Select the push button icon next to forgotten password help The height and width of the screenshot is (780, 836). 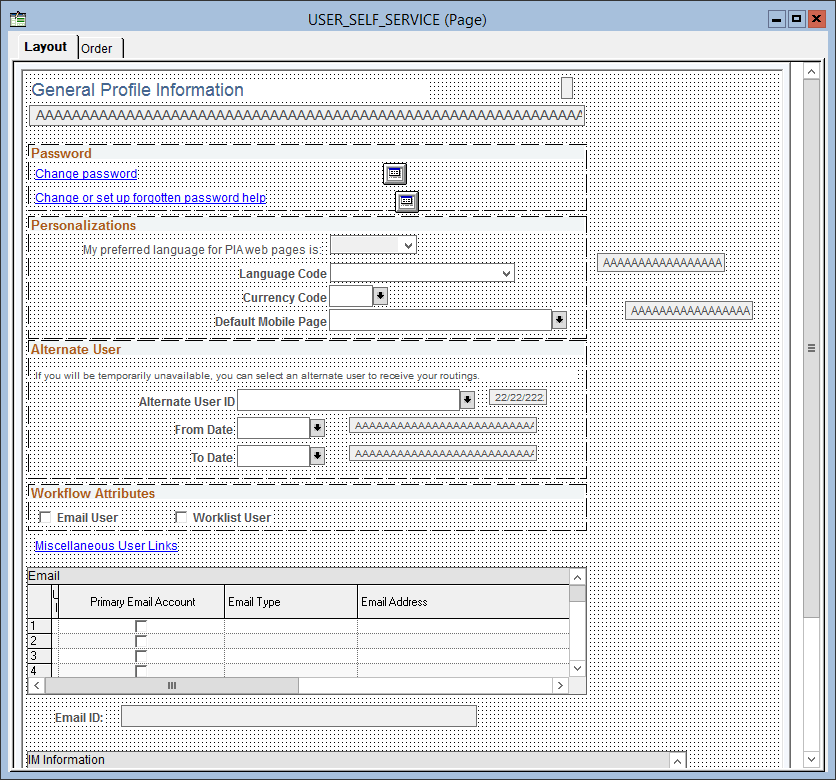(406, 201)
